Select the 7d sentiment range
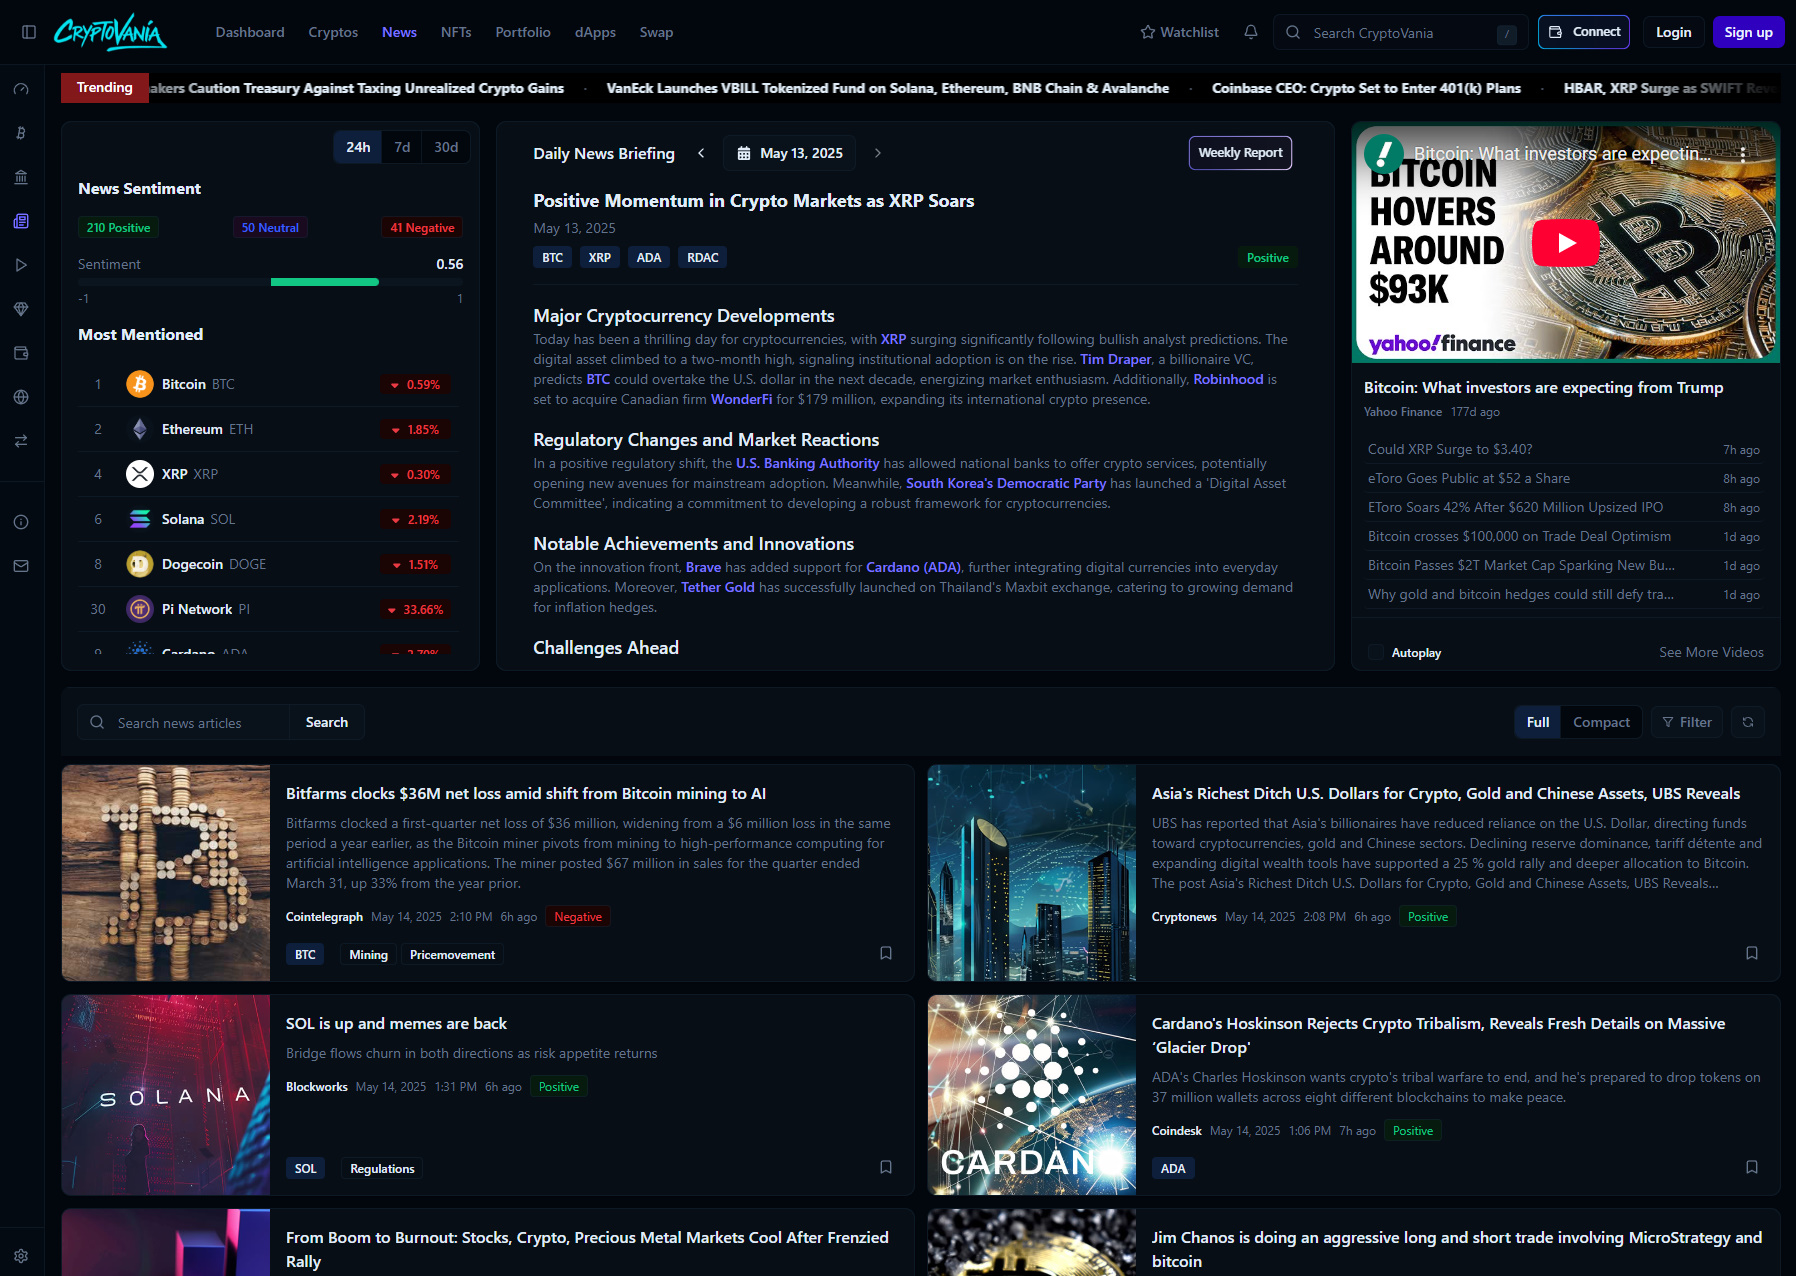Image resolution: width=1796 pixels, height=1276 pixels. 402,147
